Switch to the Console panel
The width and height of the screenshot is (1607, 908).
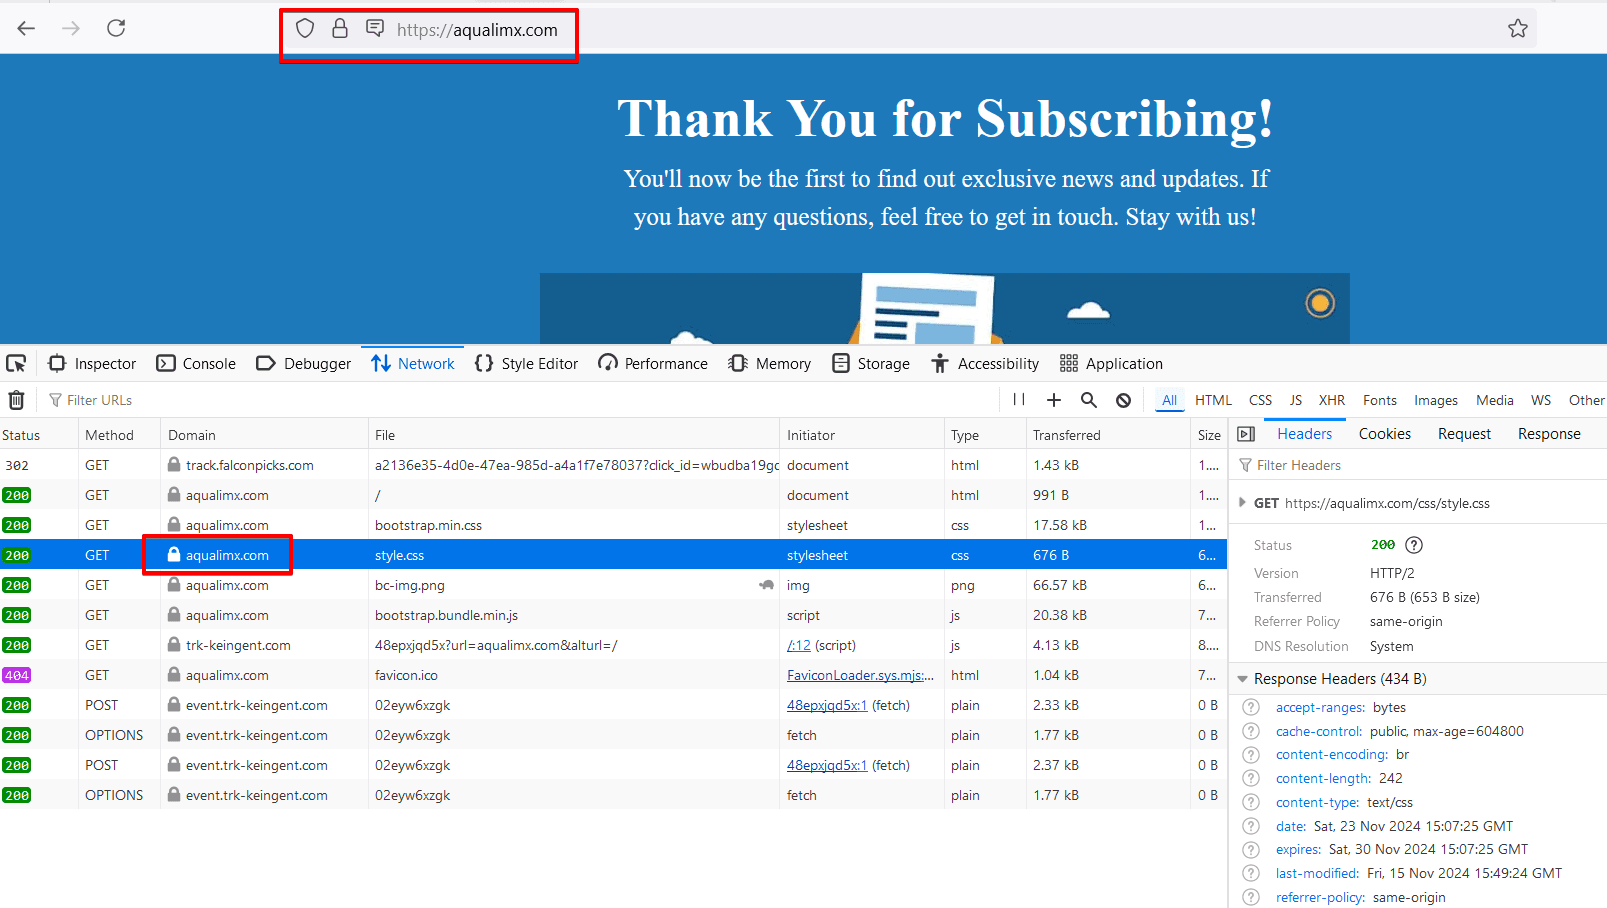click(196, 363)
